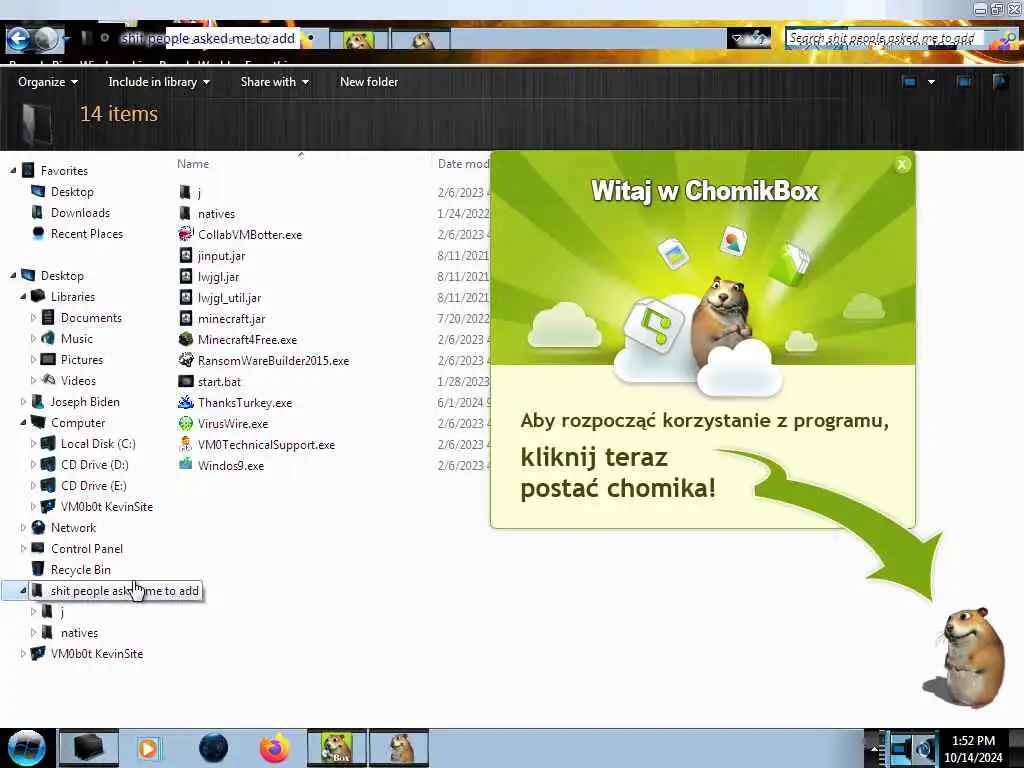The image size is (1024, 768).
Task: Click the Windos9.exe file icon
Action: coord(185,465)
